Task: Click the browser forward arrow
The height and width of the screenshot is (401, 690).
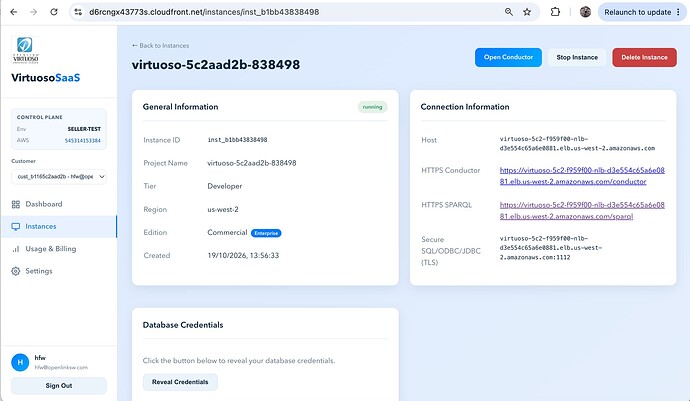Action: click(x=33, y=12)
